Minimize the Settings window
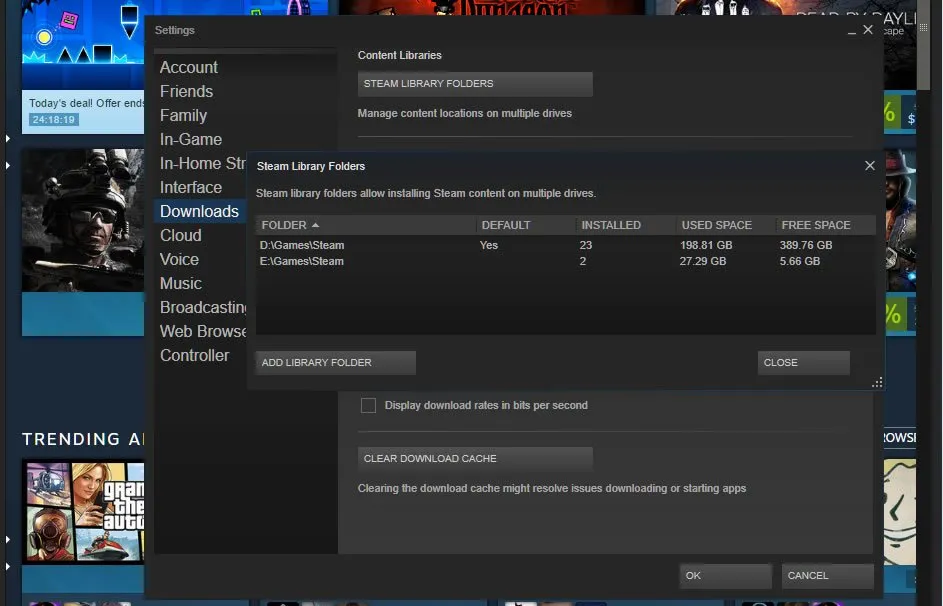The width and height of the screenshot is (943, 606). click(852, 31)
